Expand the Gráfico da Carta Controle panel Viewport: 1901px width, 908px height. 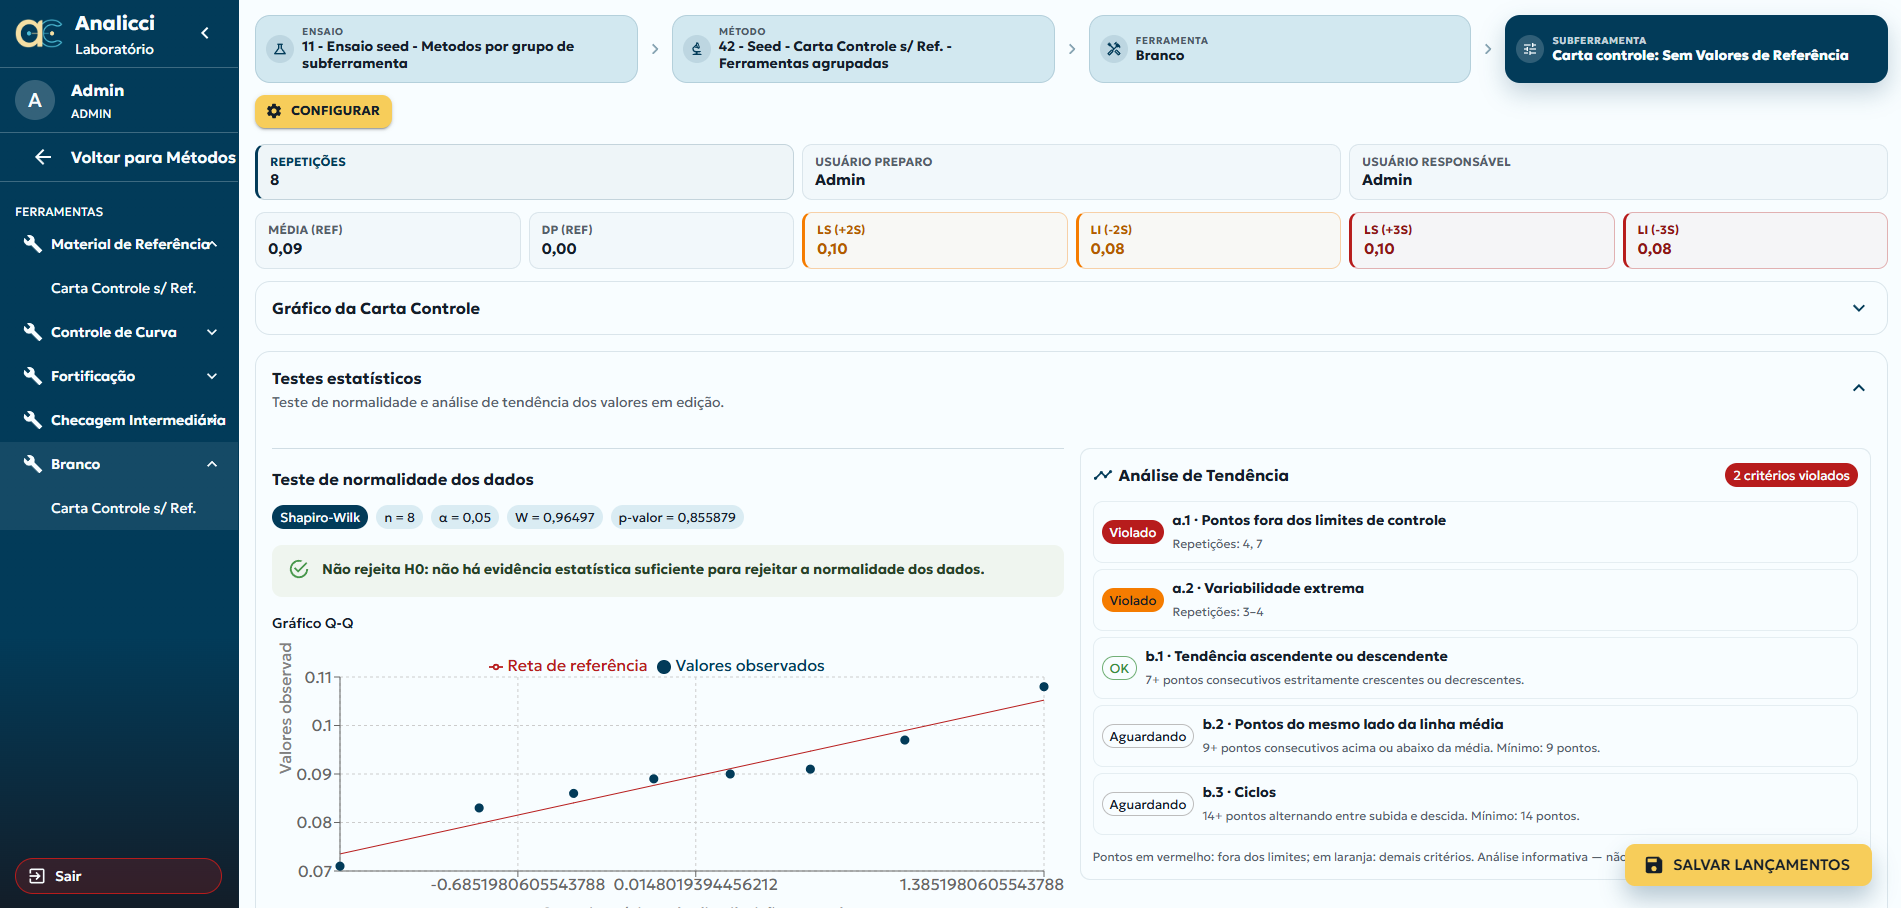[x=1859, y=308]
